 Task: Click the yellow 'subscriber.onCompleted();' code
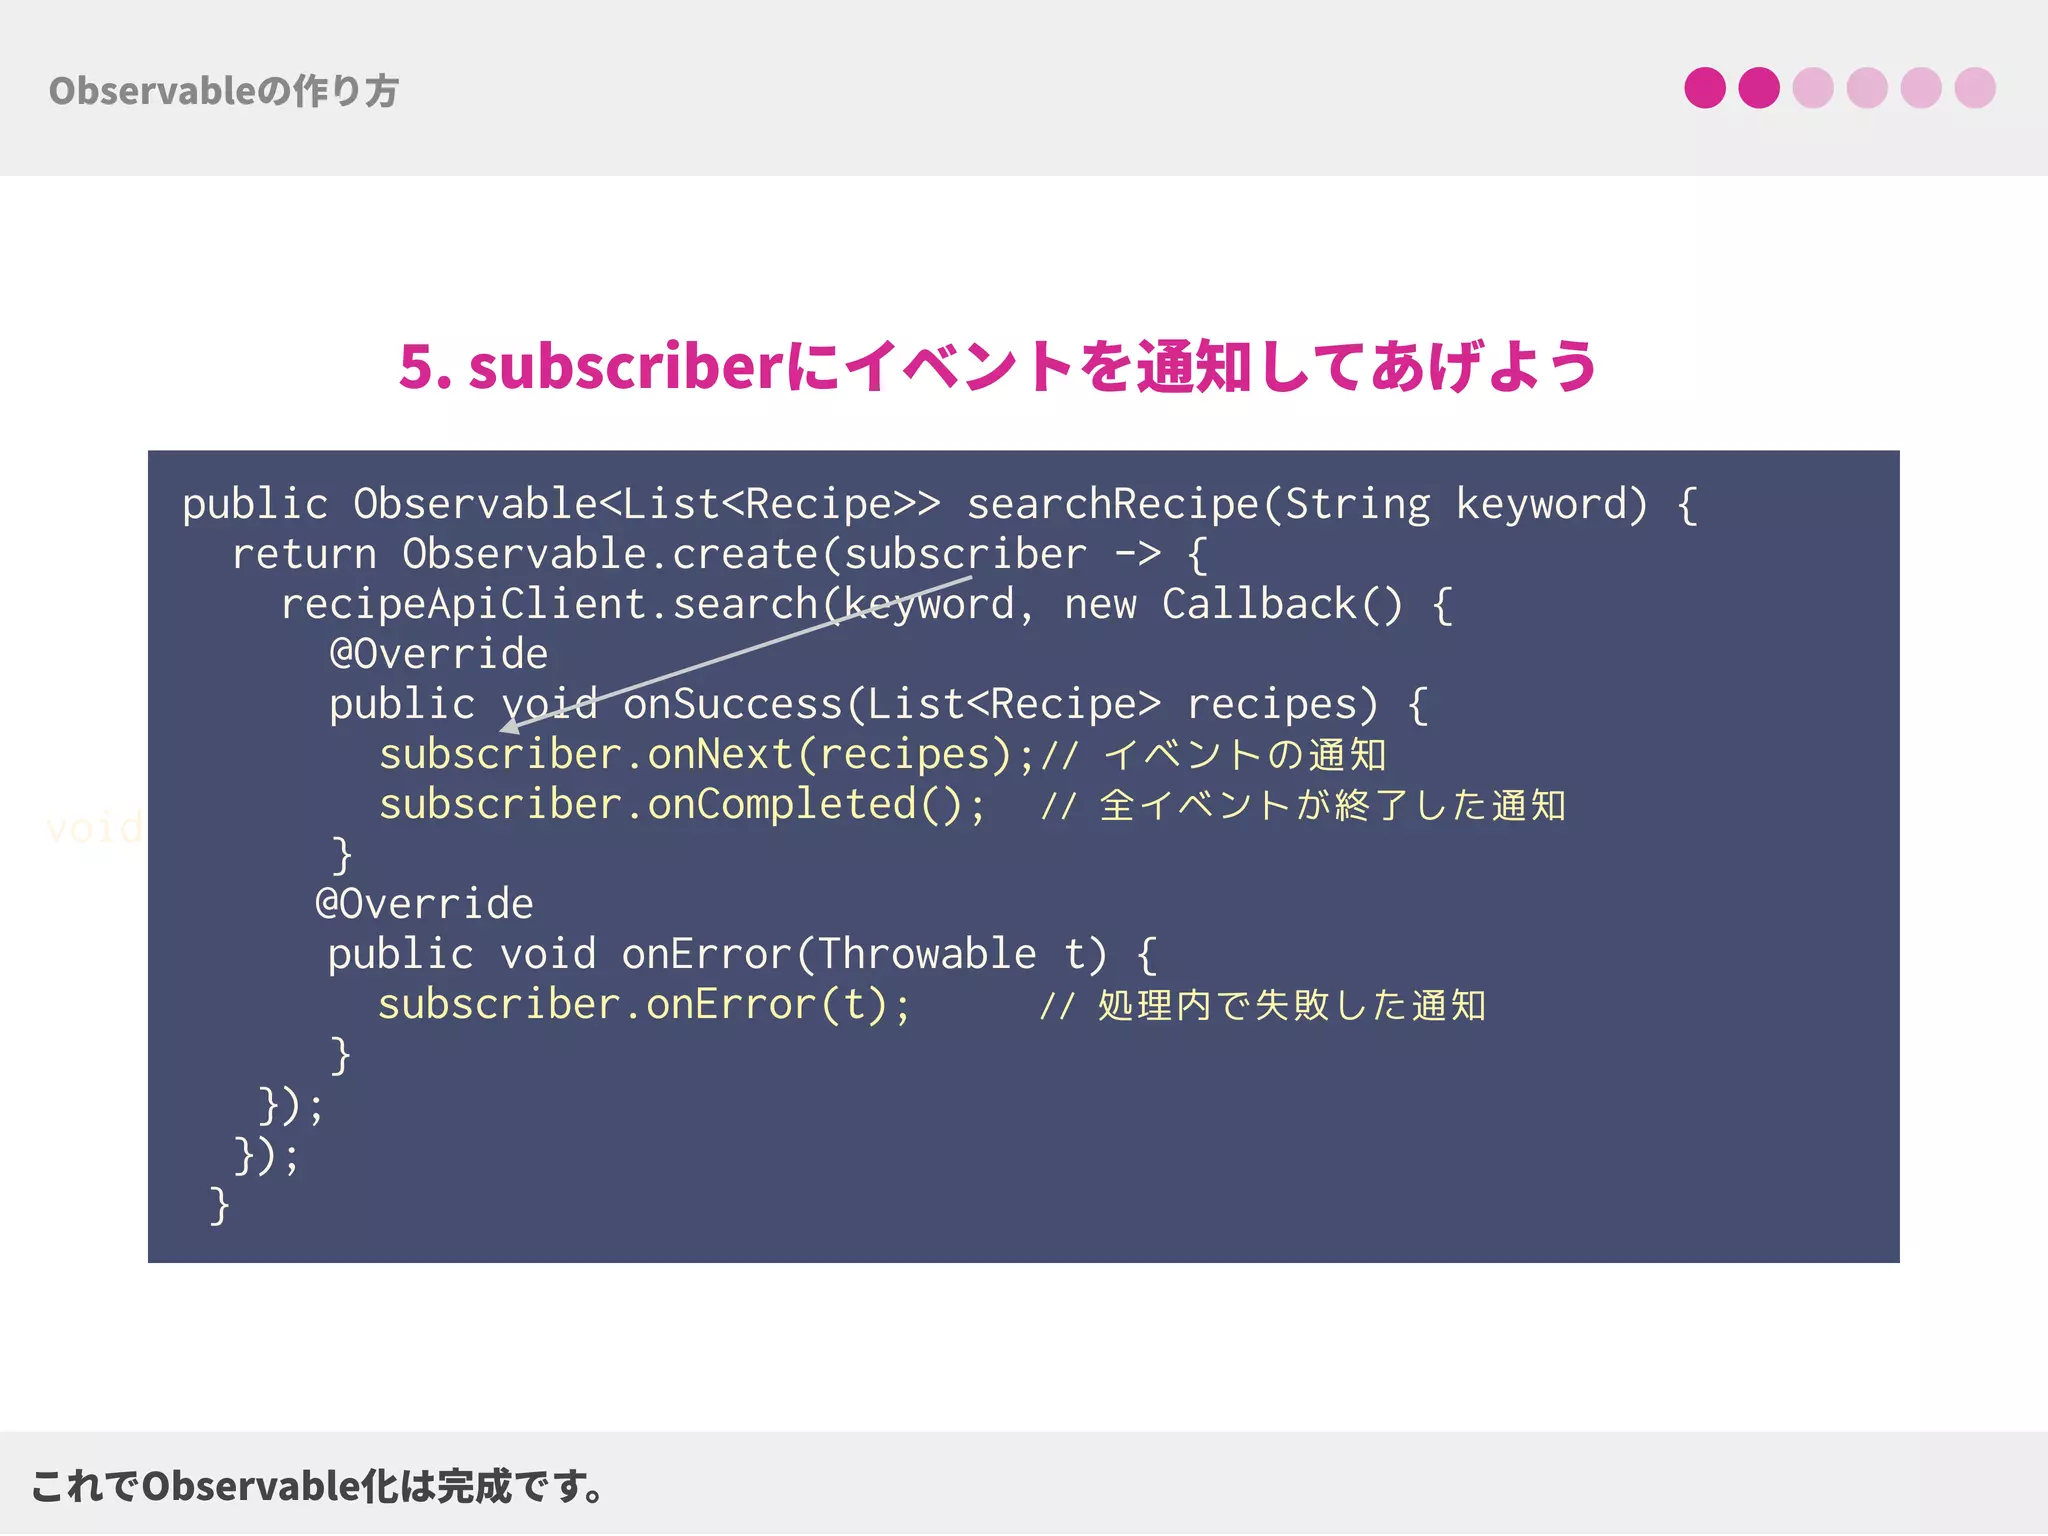[683, 804]
